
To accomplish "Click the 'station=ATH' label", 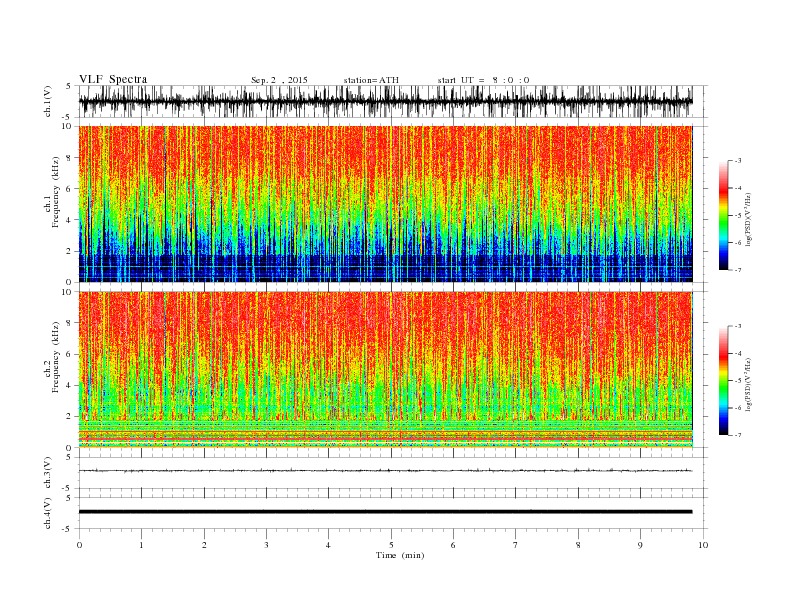I will click(x=371, y=80).
